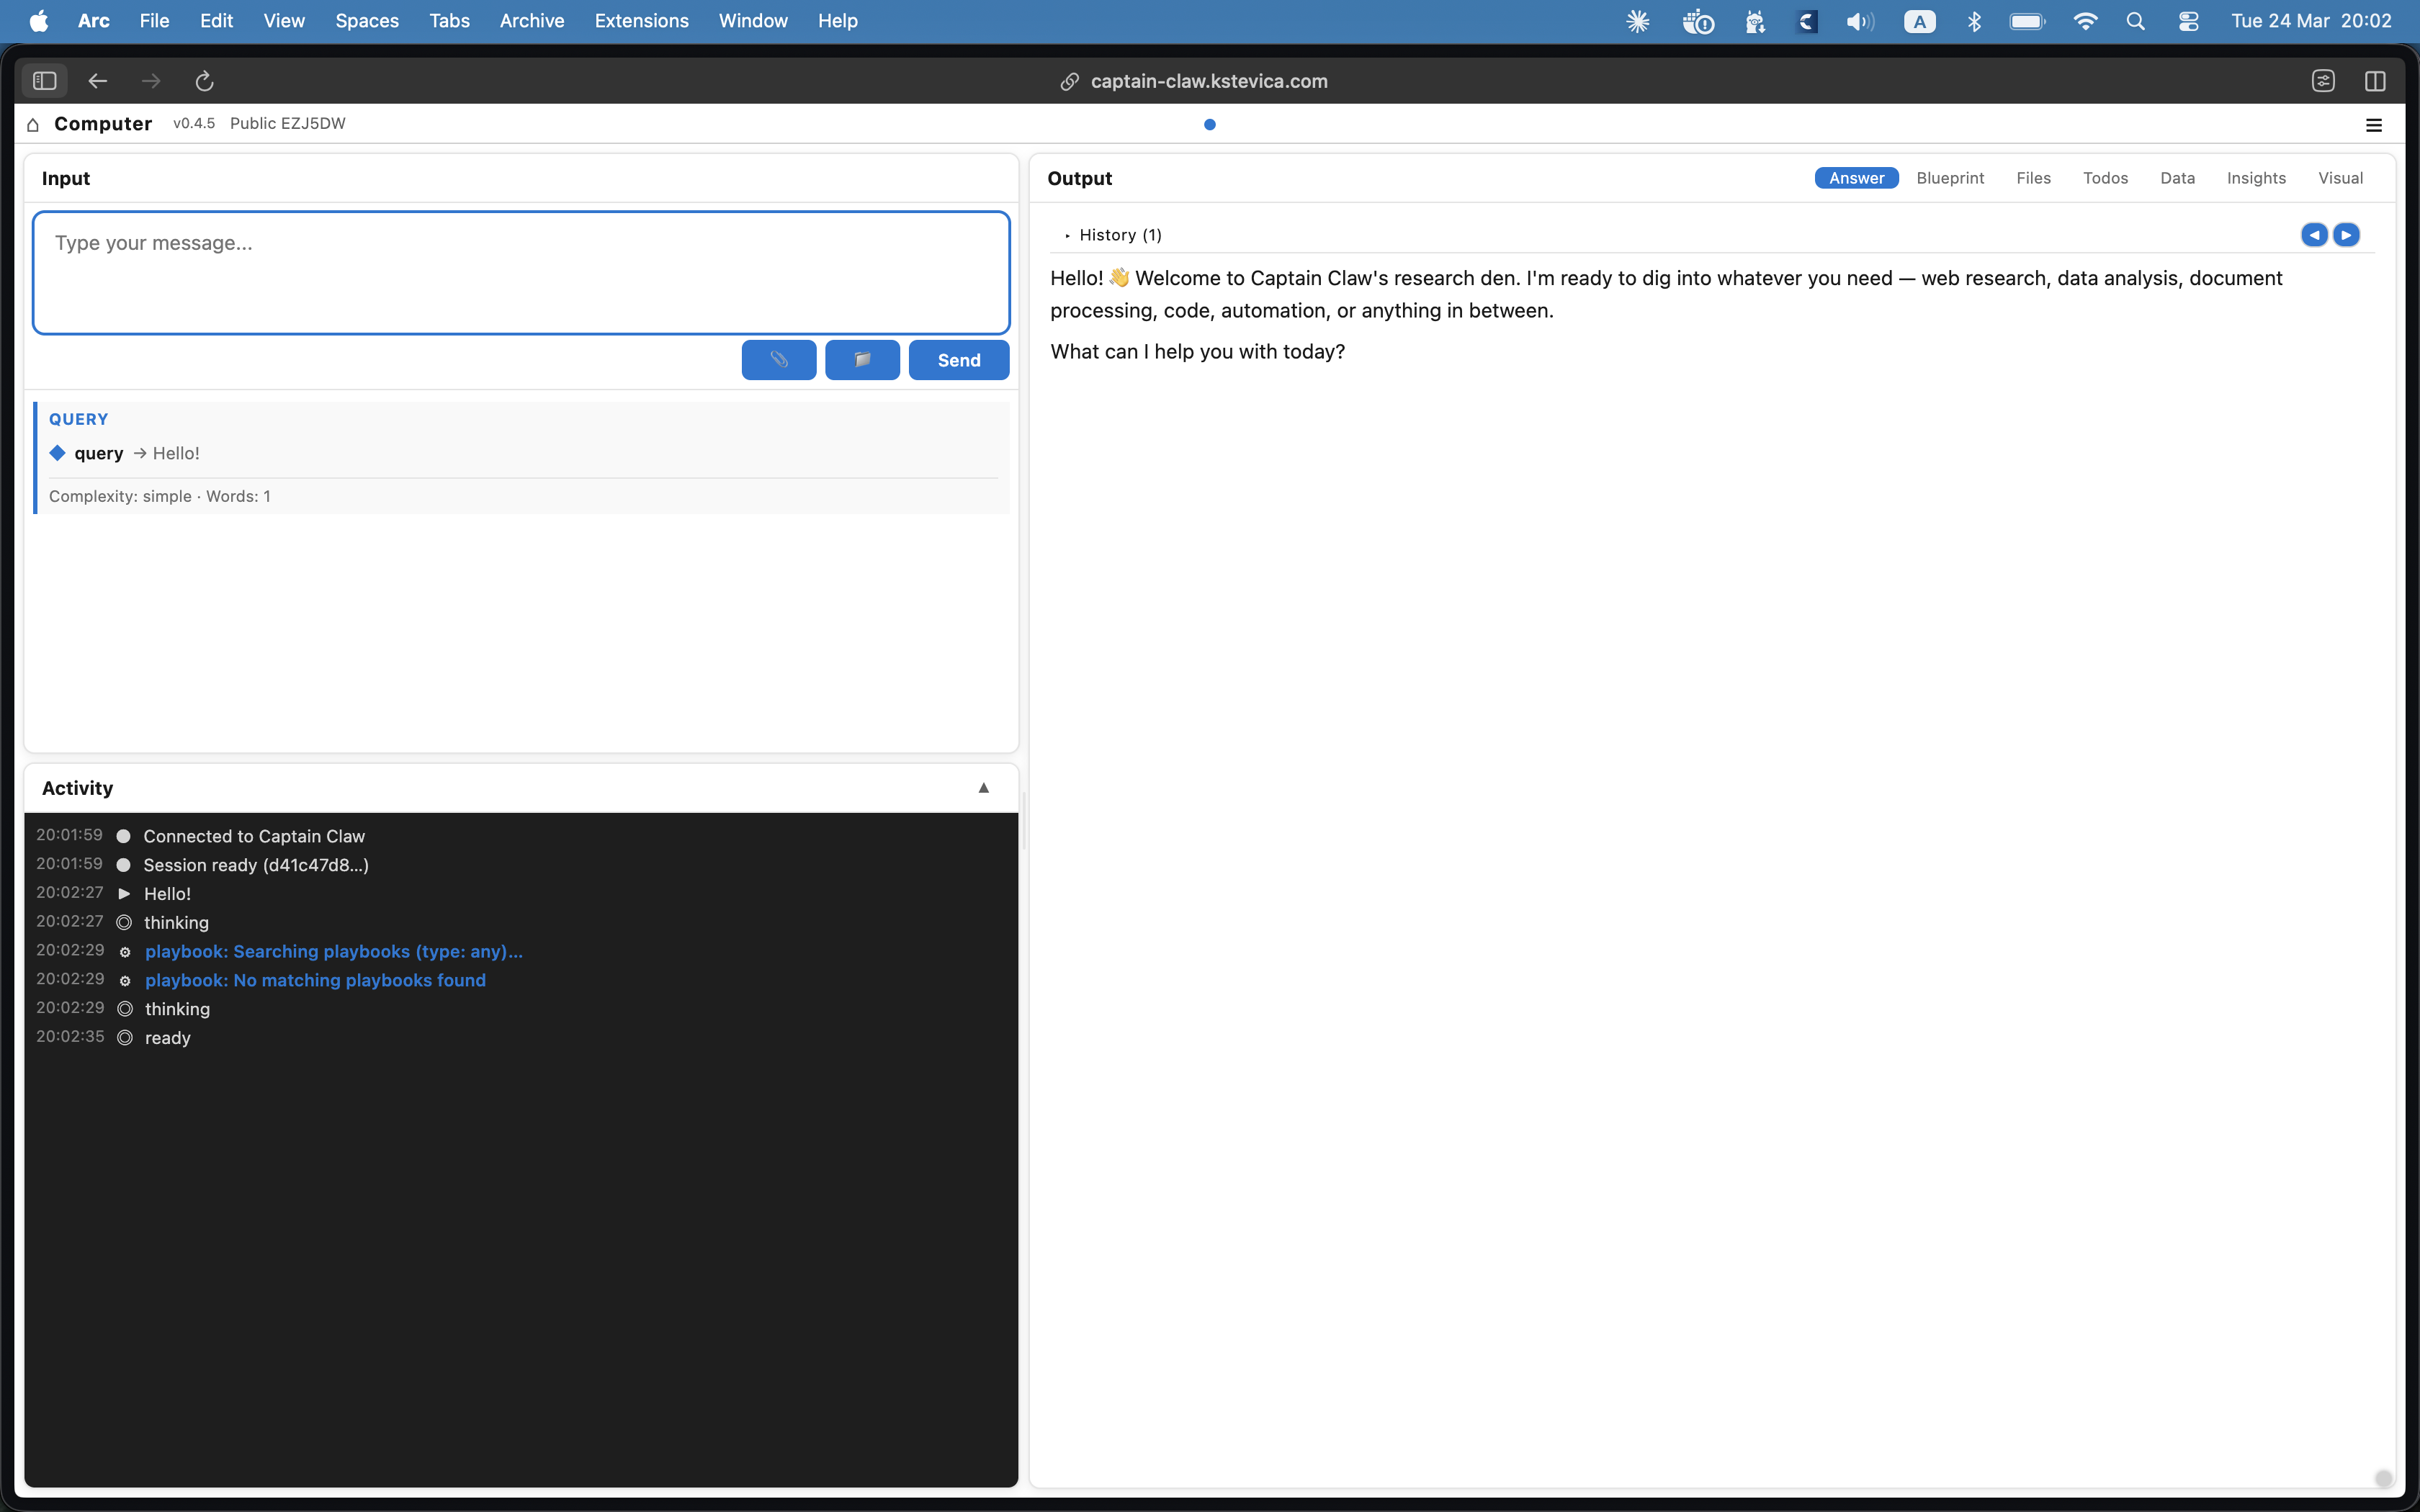Click the blue diamond beside query
The width and height of the screenshot is (2420, 1512).
(x=57, y=453)
